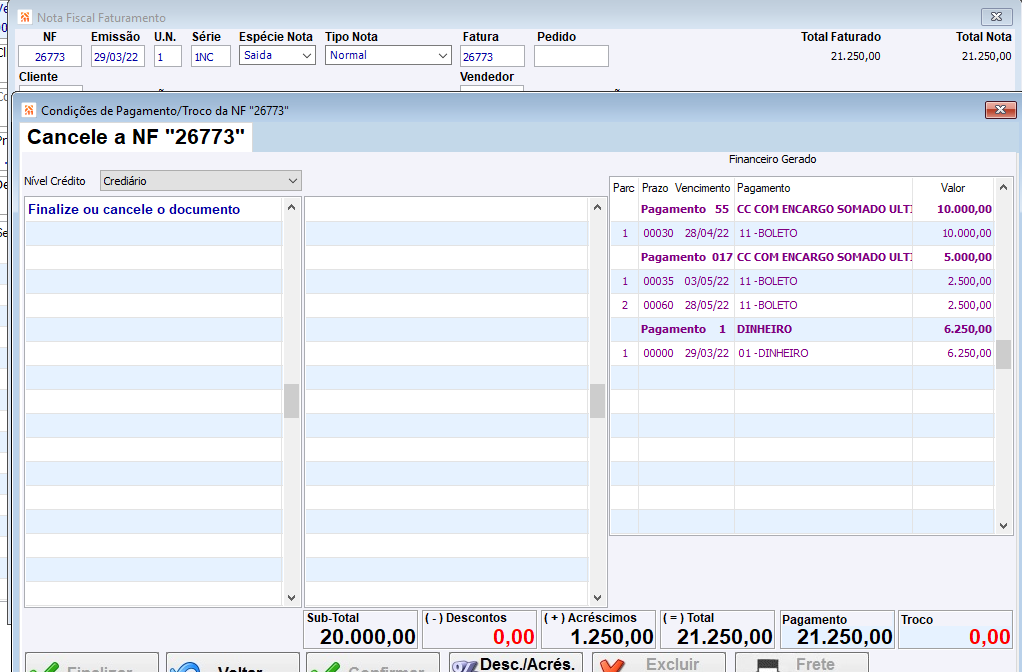Click the Troco value 0,00

pos(990,637)
